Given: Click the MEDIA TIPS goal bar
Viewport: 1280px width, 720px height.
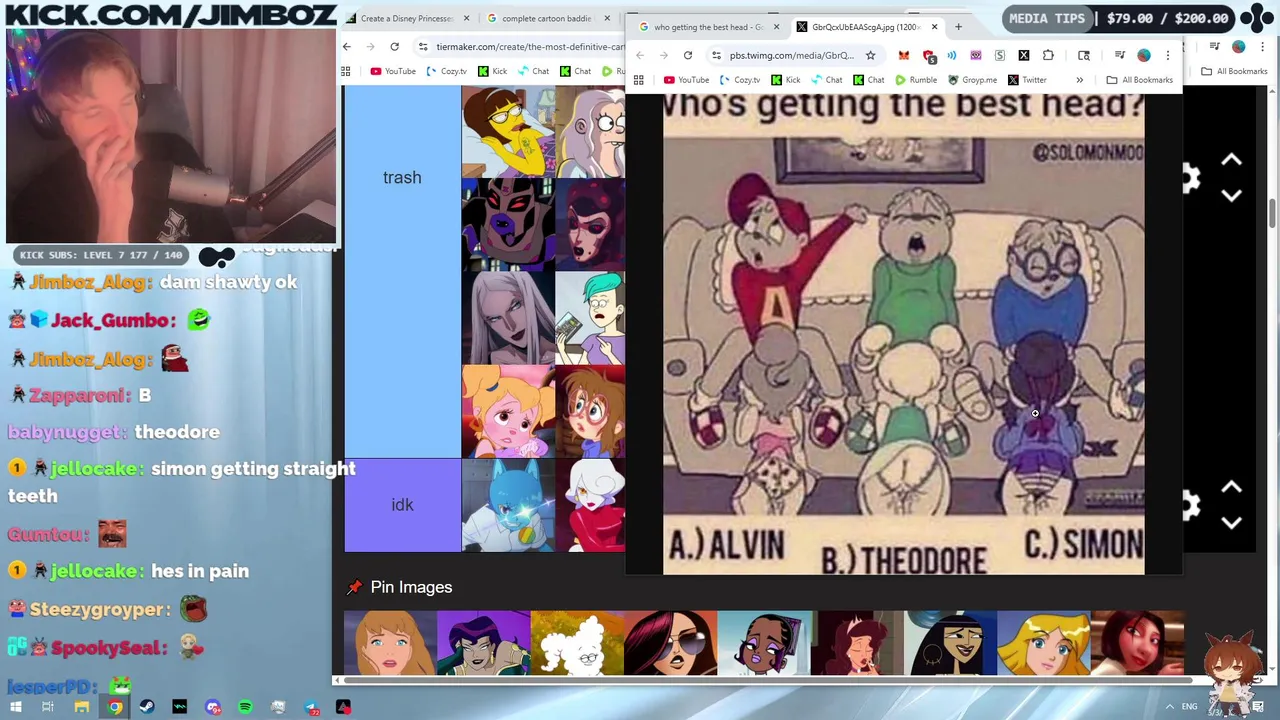Looking at the screenshot, I should (1118, 18).
